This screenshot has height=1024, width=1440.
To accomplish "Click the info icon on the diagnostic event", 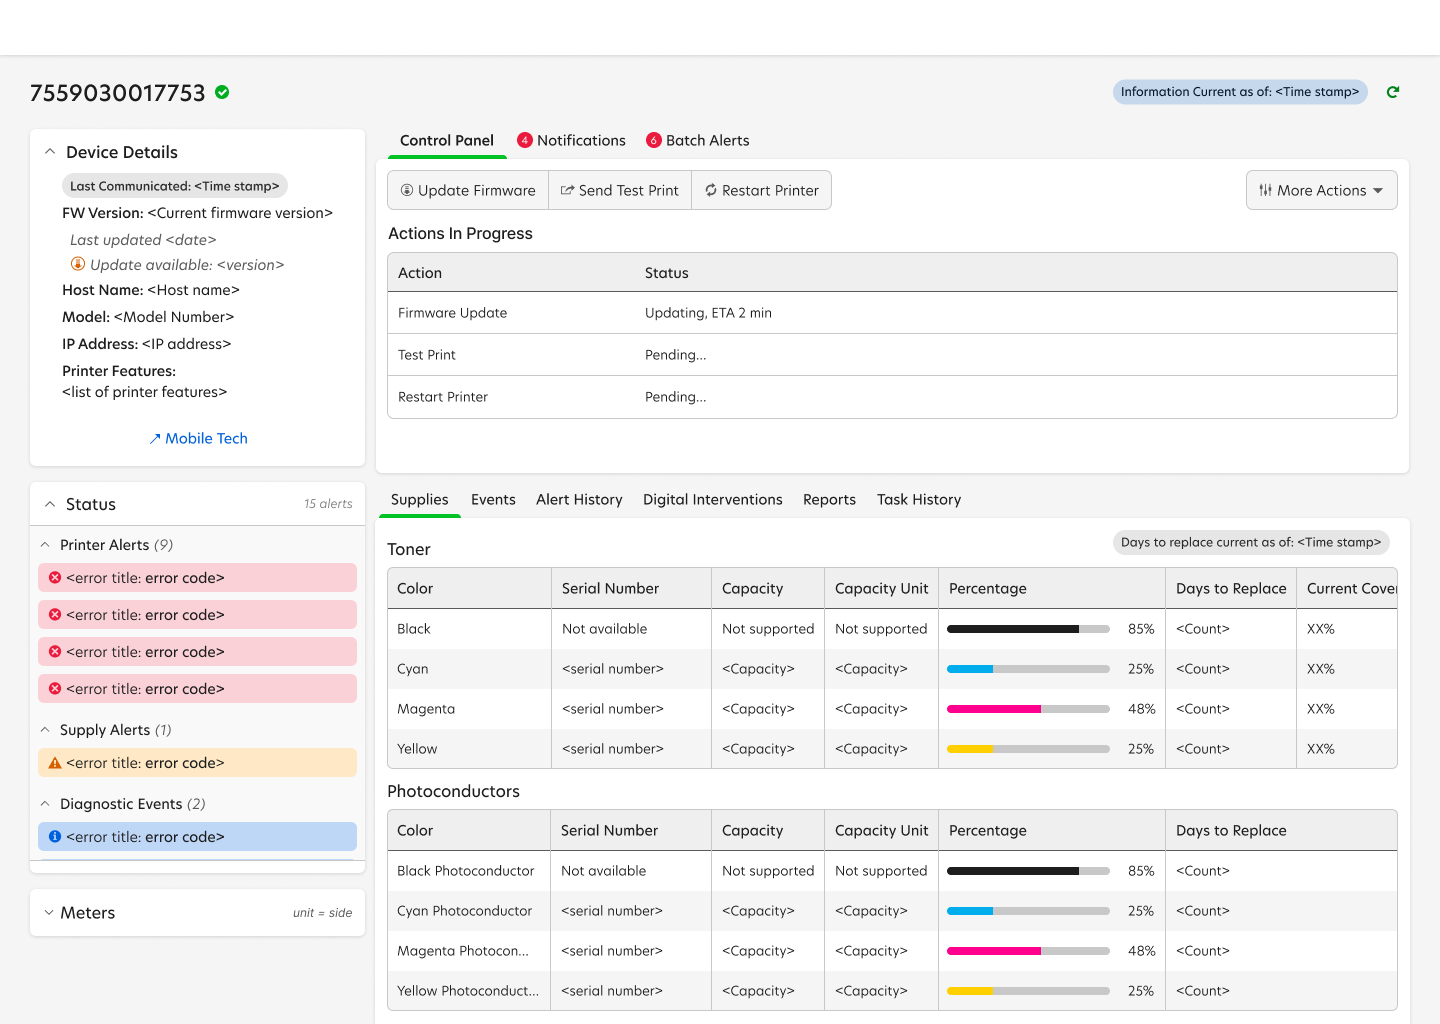I will (x=55, y=836).
